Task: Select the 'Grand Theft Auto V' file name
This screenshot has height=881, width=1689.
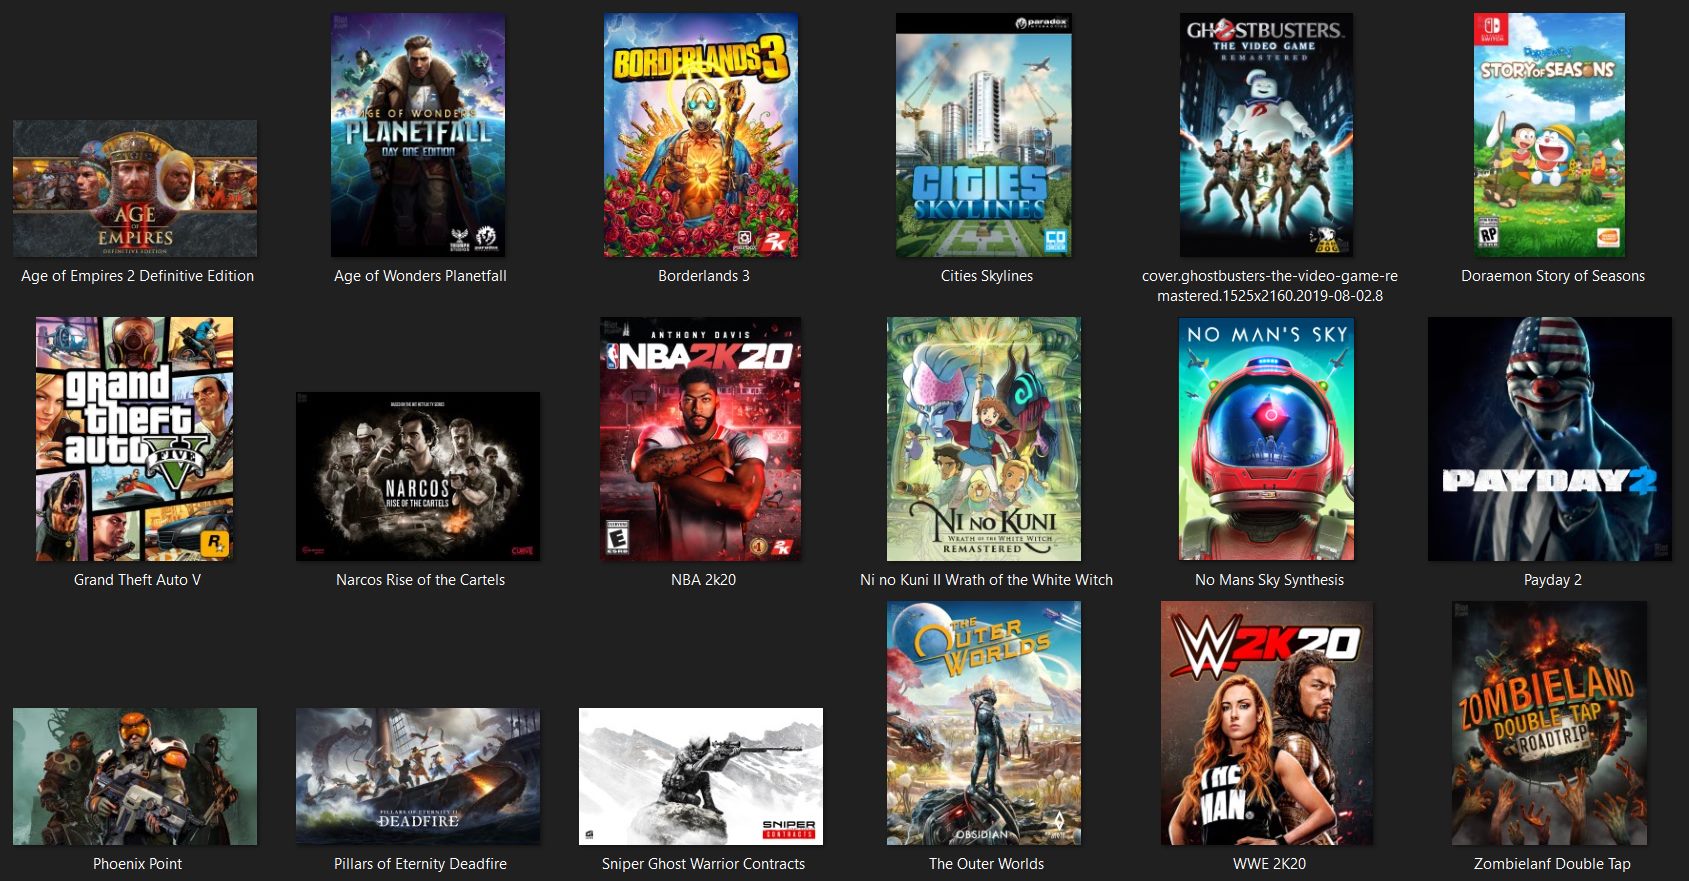Action: point(138,580)
